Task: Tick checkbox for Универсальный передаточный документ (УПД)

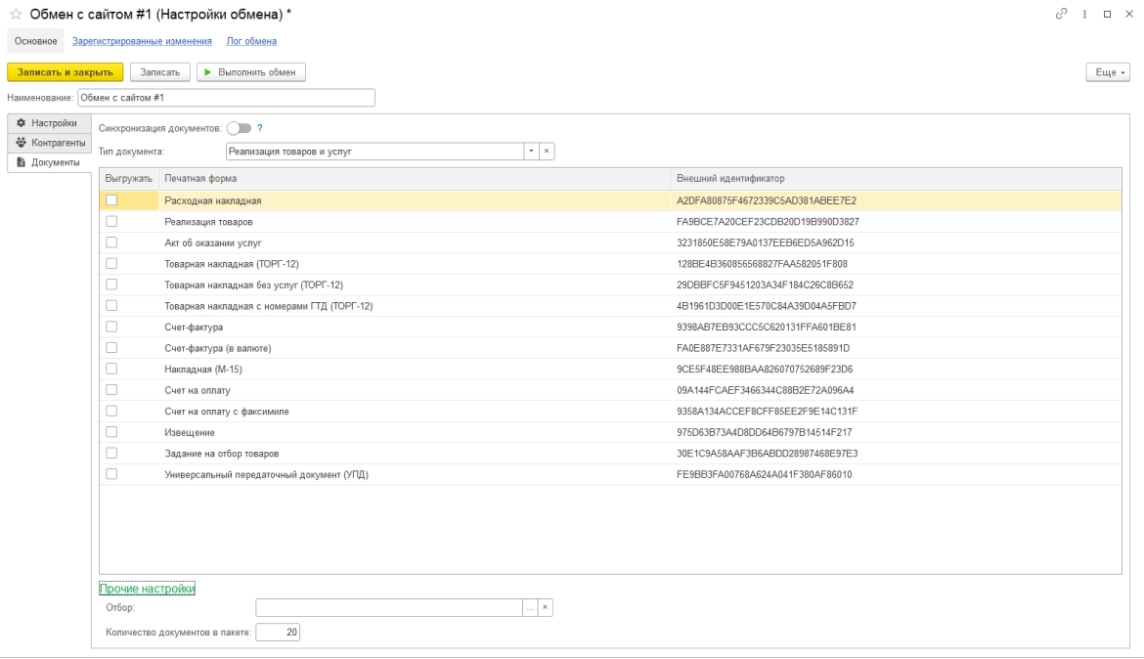Action: [x=112, y=474]
